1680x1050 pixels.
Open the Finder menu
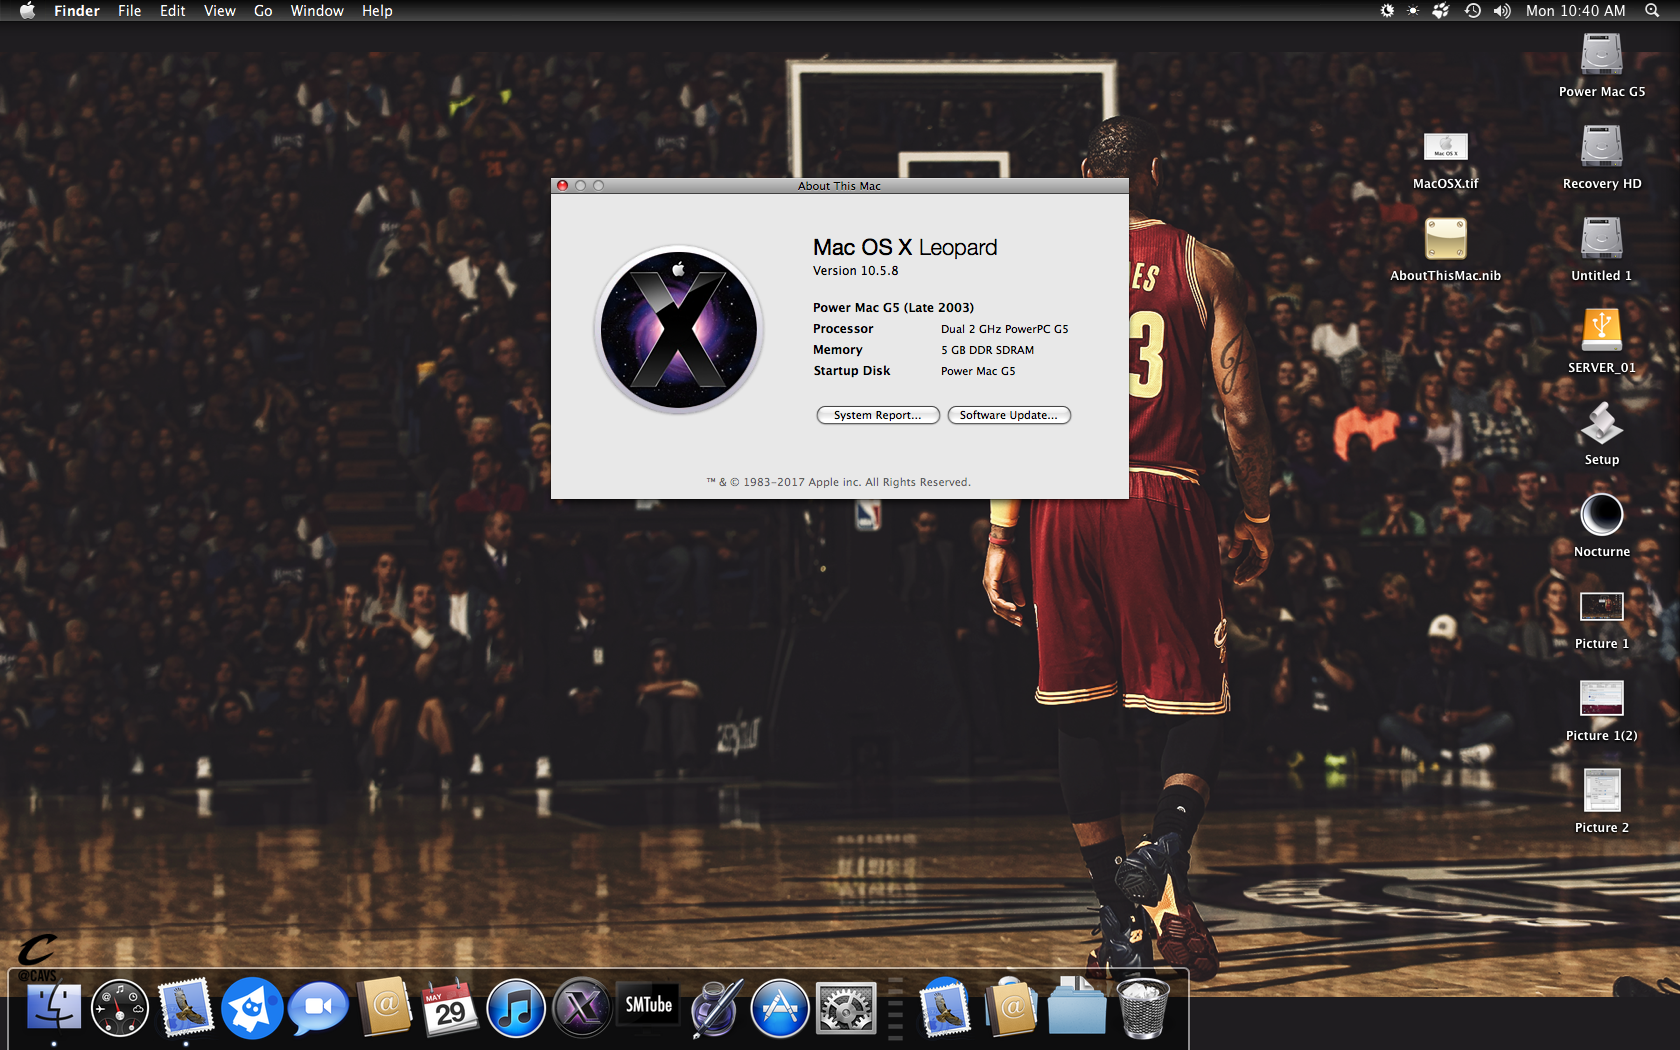[77, 11]
